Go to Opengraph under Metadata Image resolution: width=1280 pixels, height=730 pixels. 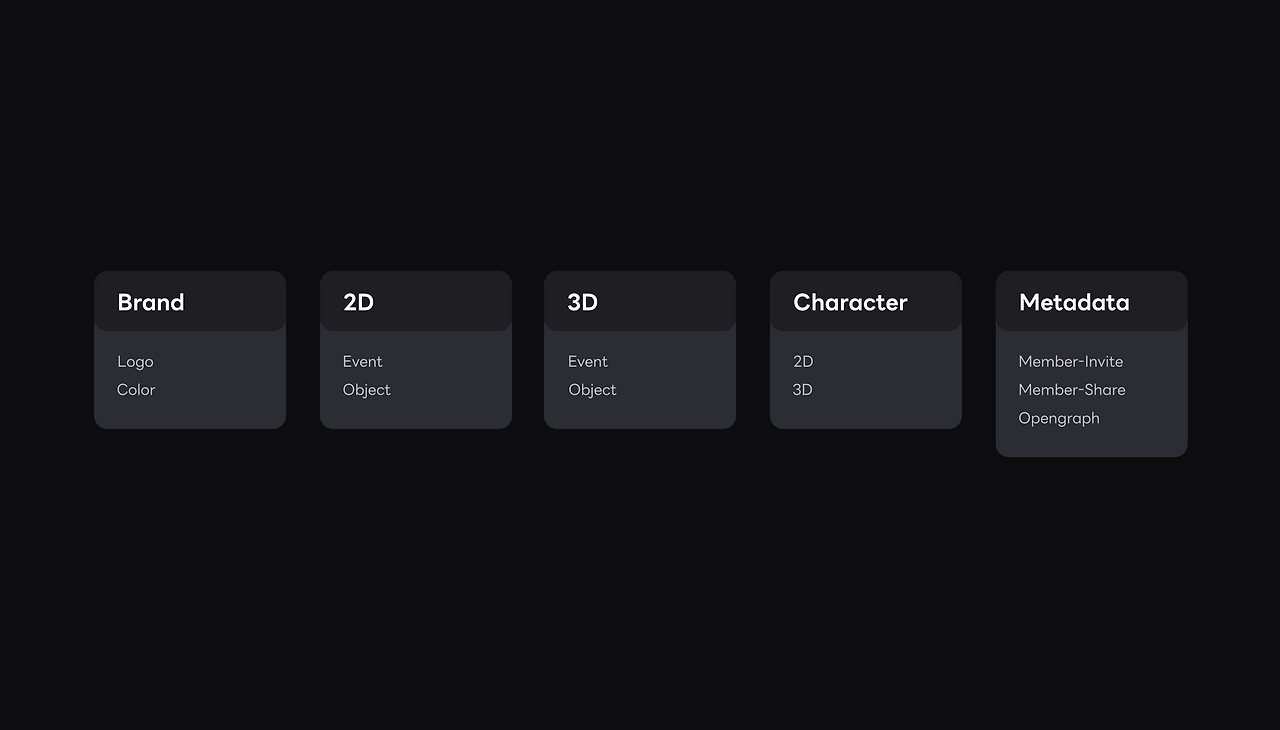(x=1058, y=418)
